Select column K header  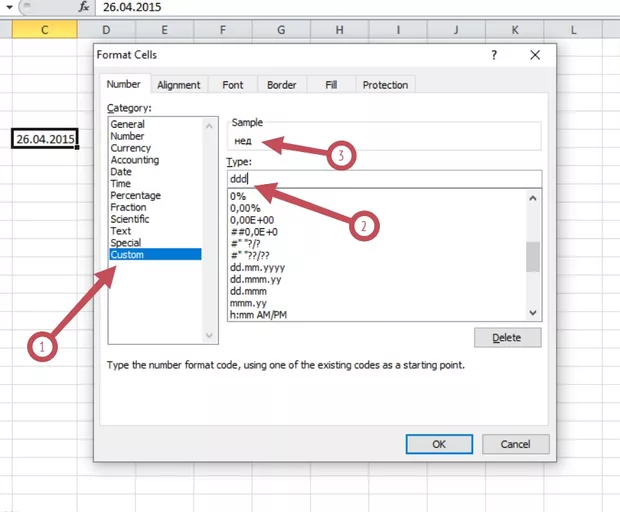click(515, 30)
